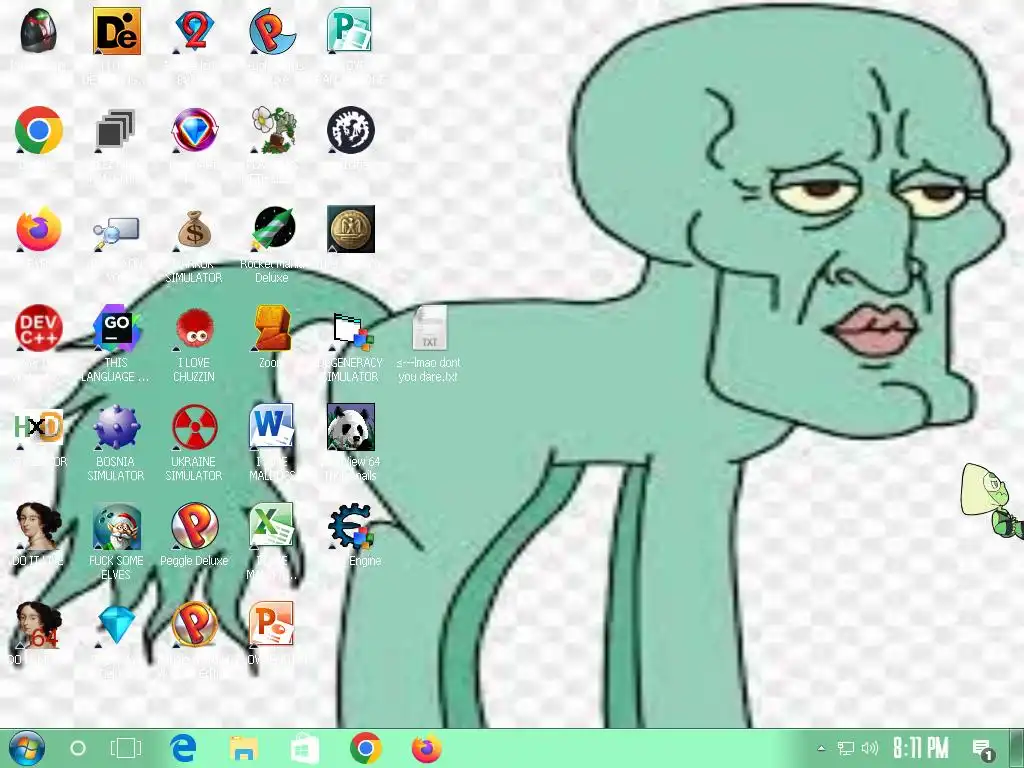Launch Rocket Mania Deluxe
This screenshot has height=768, width=1024.
pos(273,229)
